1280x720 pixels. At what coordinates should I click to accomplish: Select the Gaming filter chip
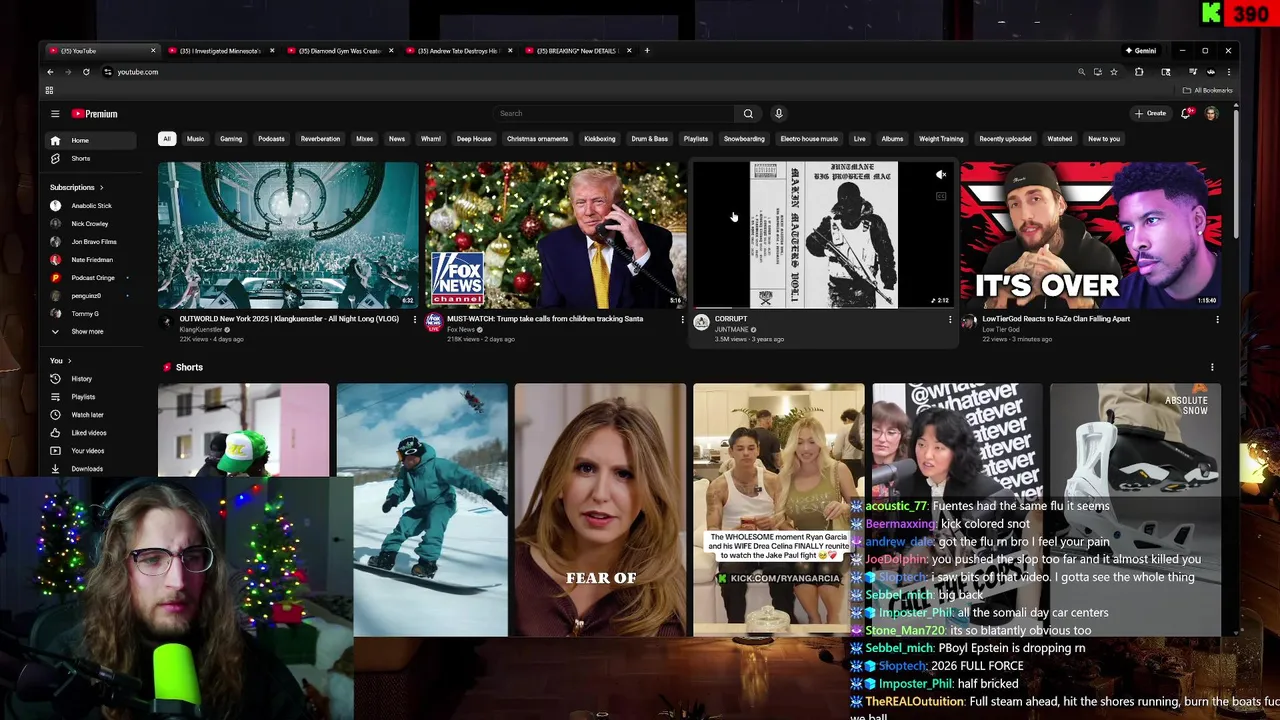231,139
